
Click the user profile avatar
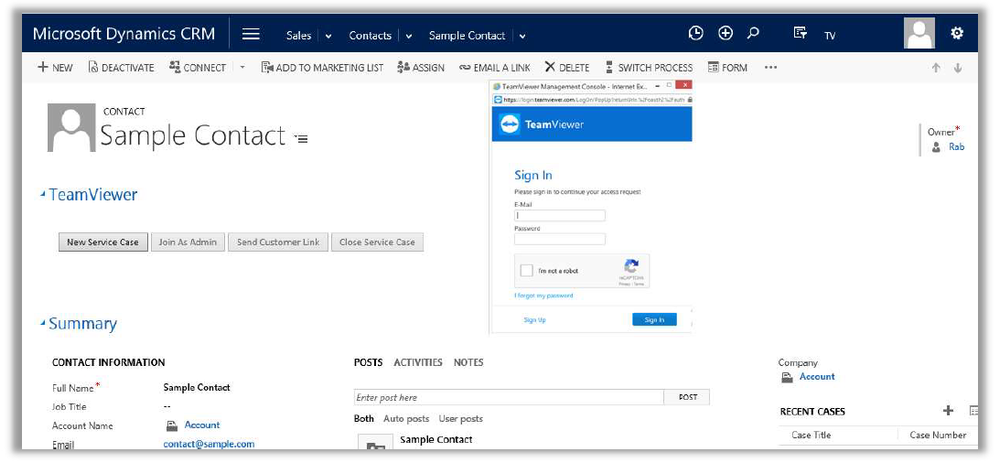click(x=919, y=34)
